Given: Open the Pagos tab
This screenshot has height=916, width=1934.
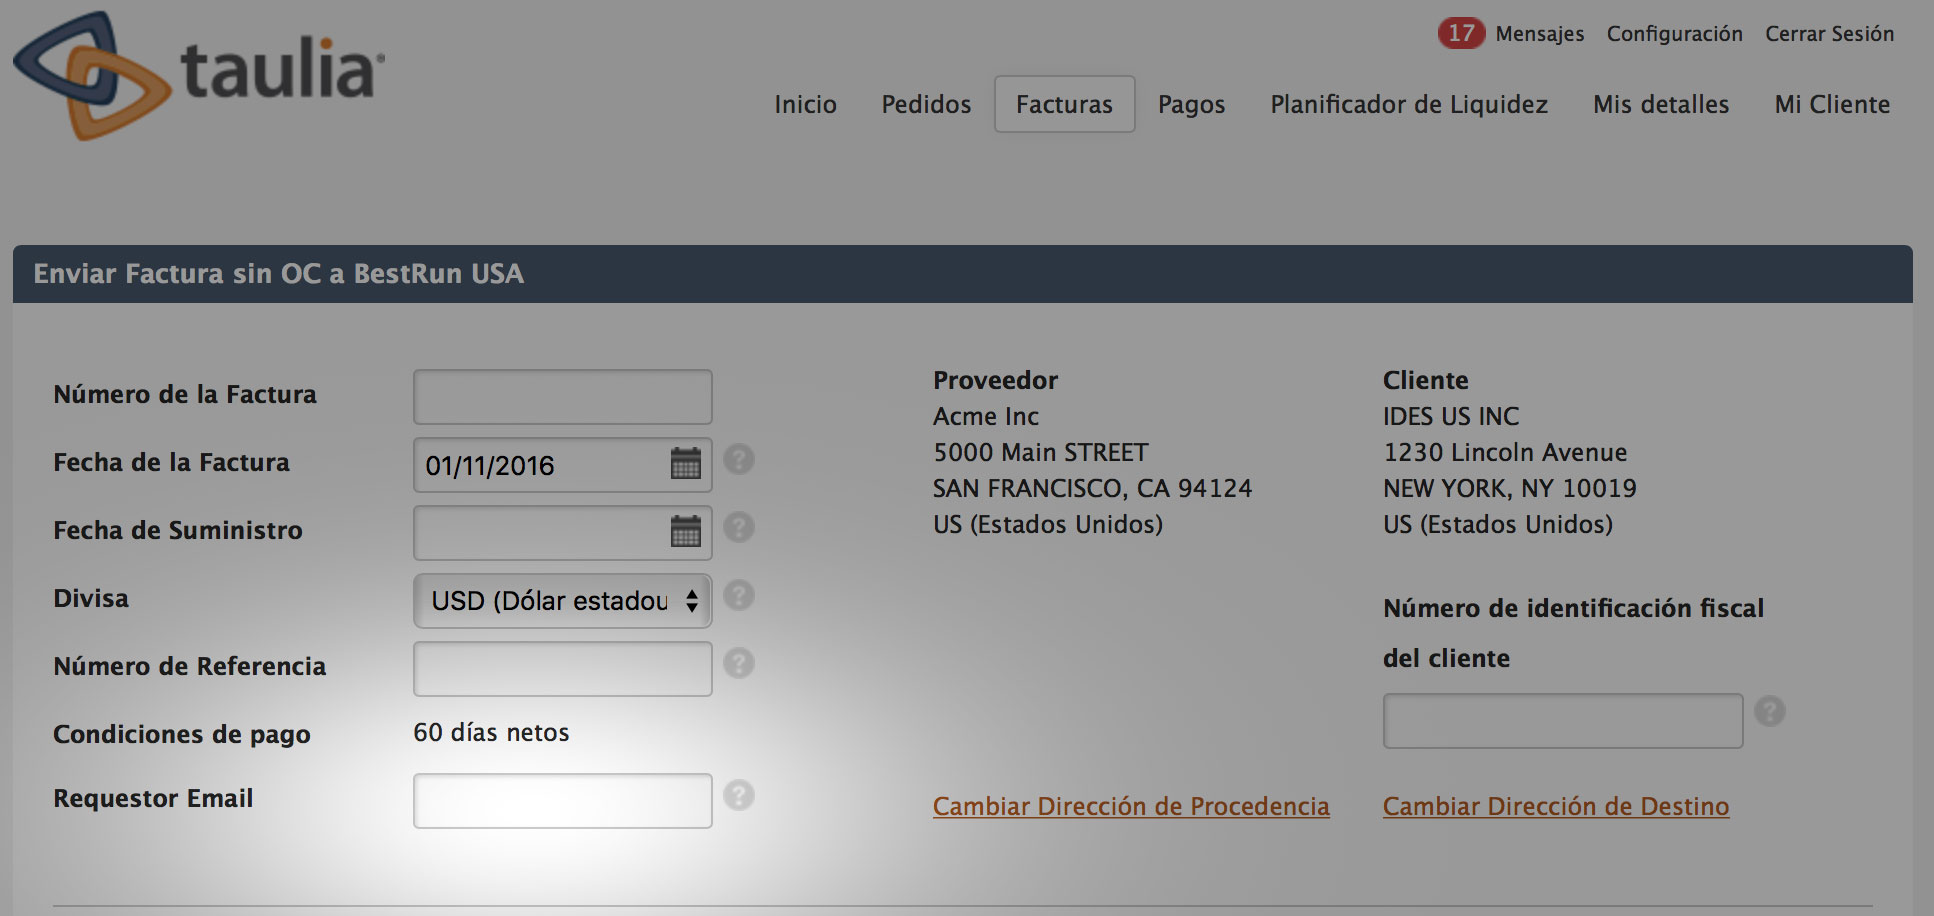Looking at the screenshot, I should click(1191, 105).
